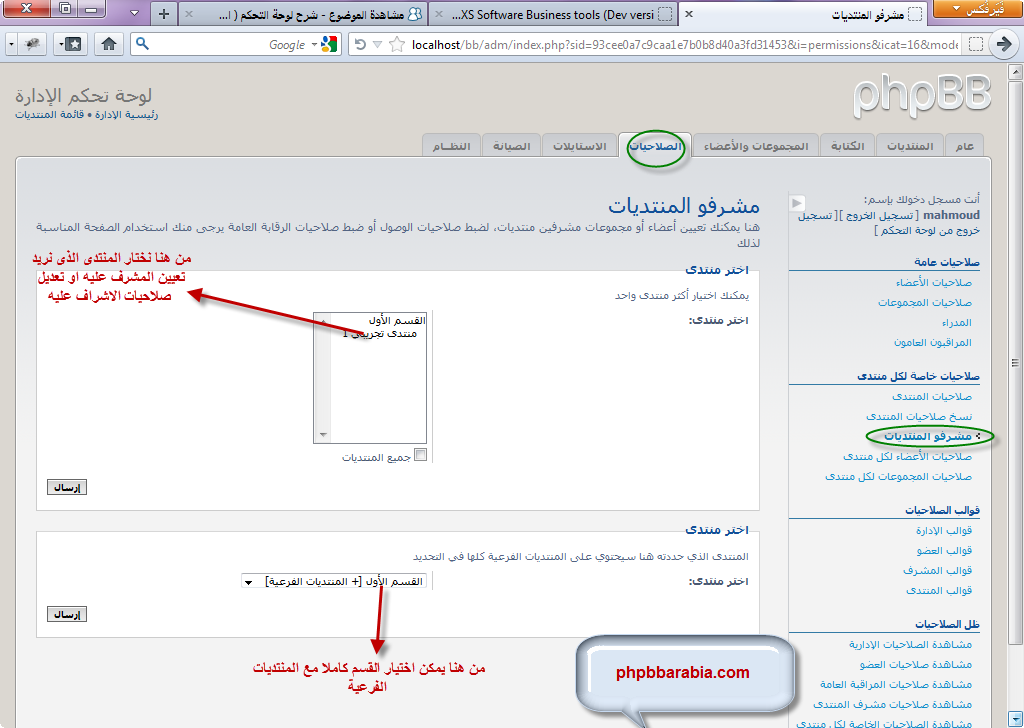Click the forward arrow navigation button
The width and height of the screenshot is (1024, 728).
(1003, 44)
